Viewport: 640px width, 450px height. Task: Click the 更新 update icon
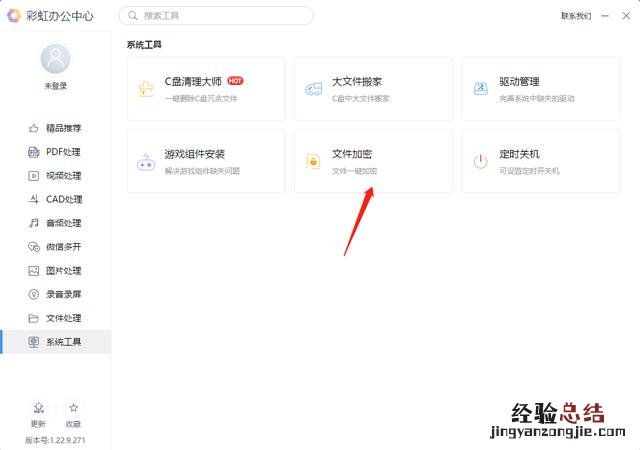(x=39, y=408)
